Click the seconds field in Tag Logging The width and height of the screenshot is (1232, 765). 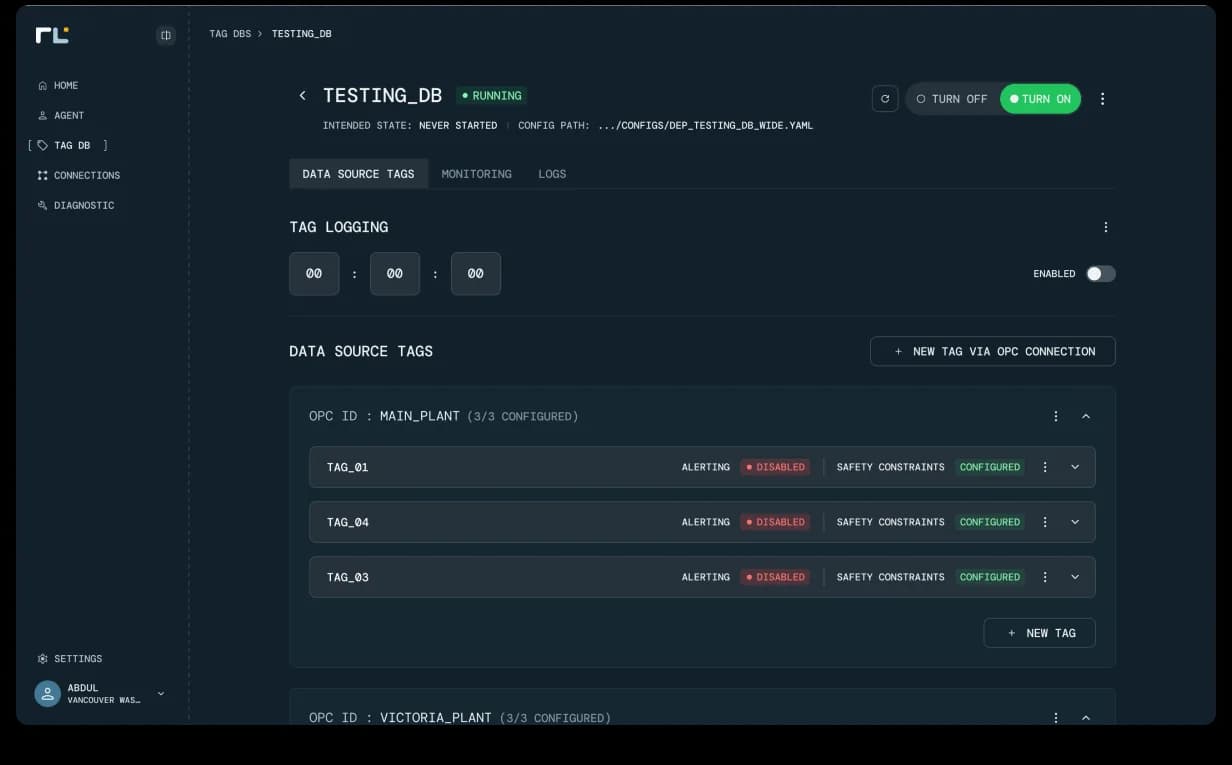coord(476,274)
